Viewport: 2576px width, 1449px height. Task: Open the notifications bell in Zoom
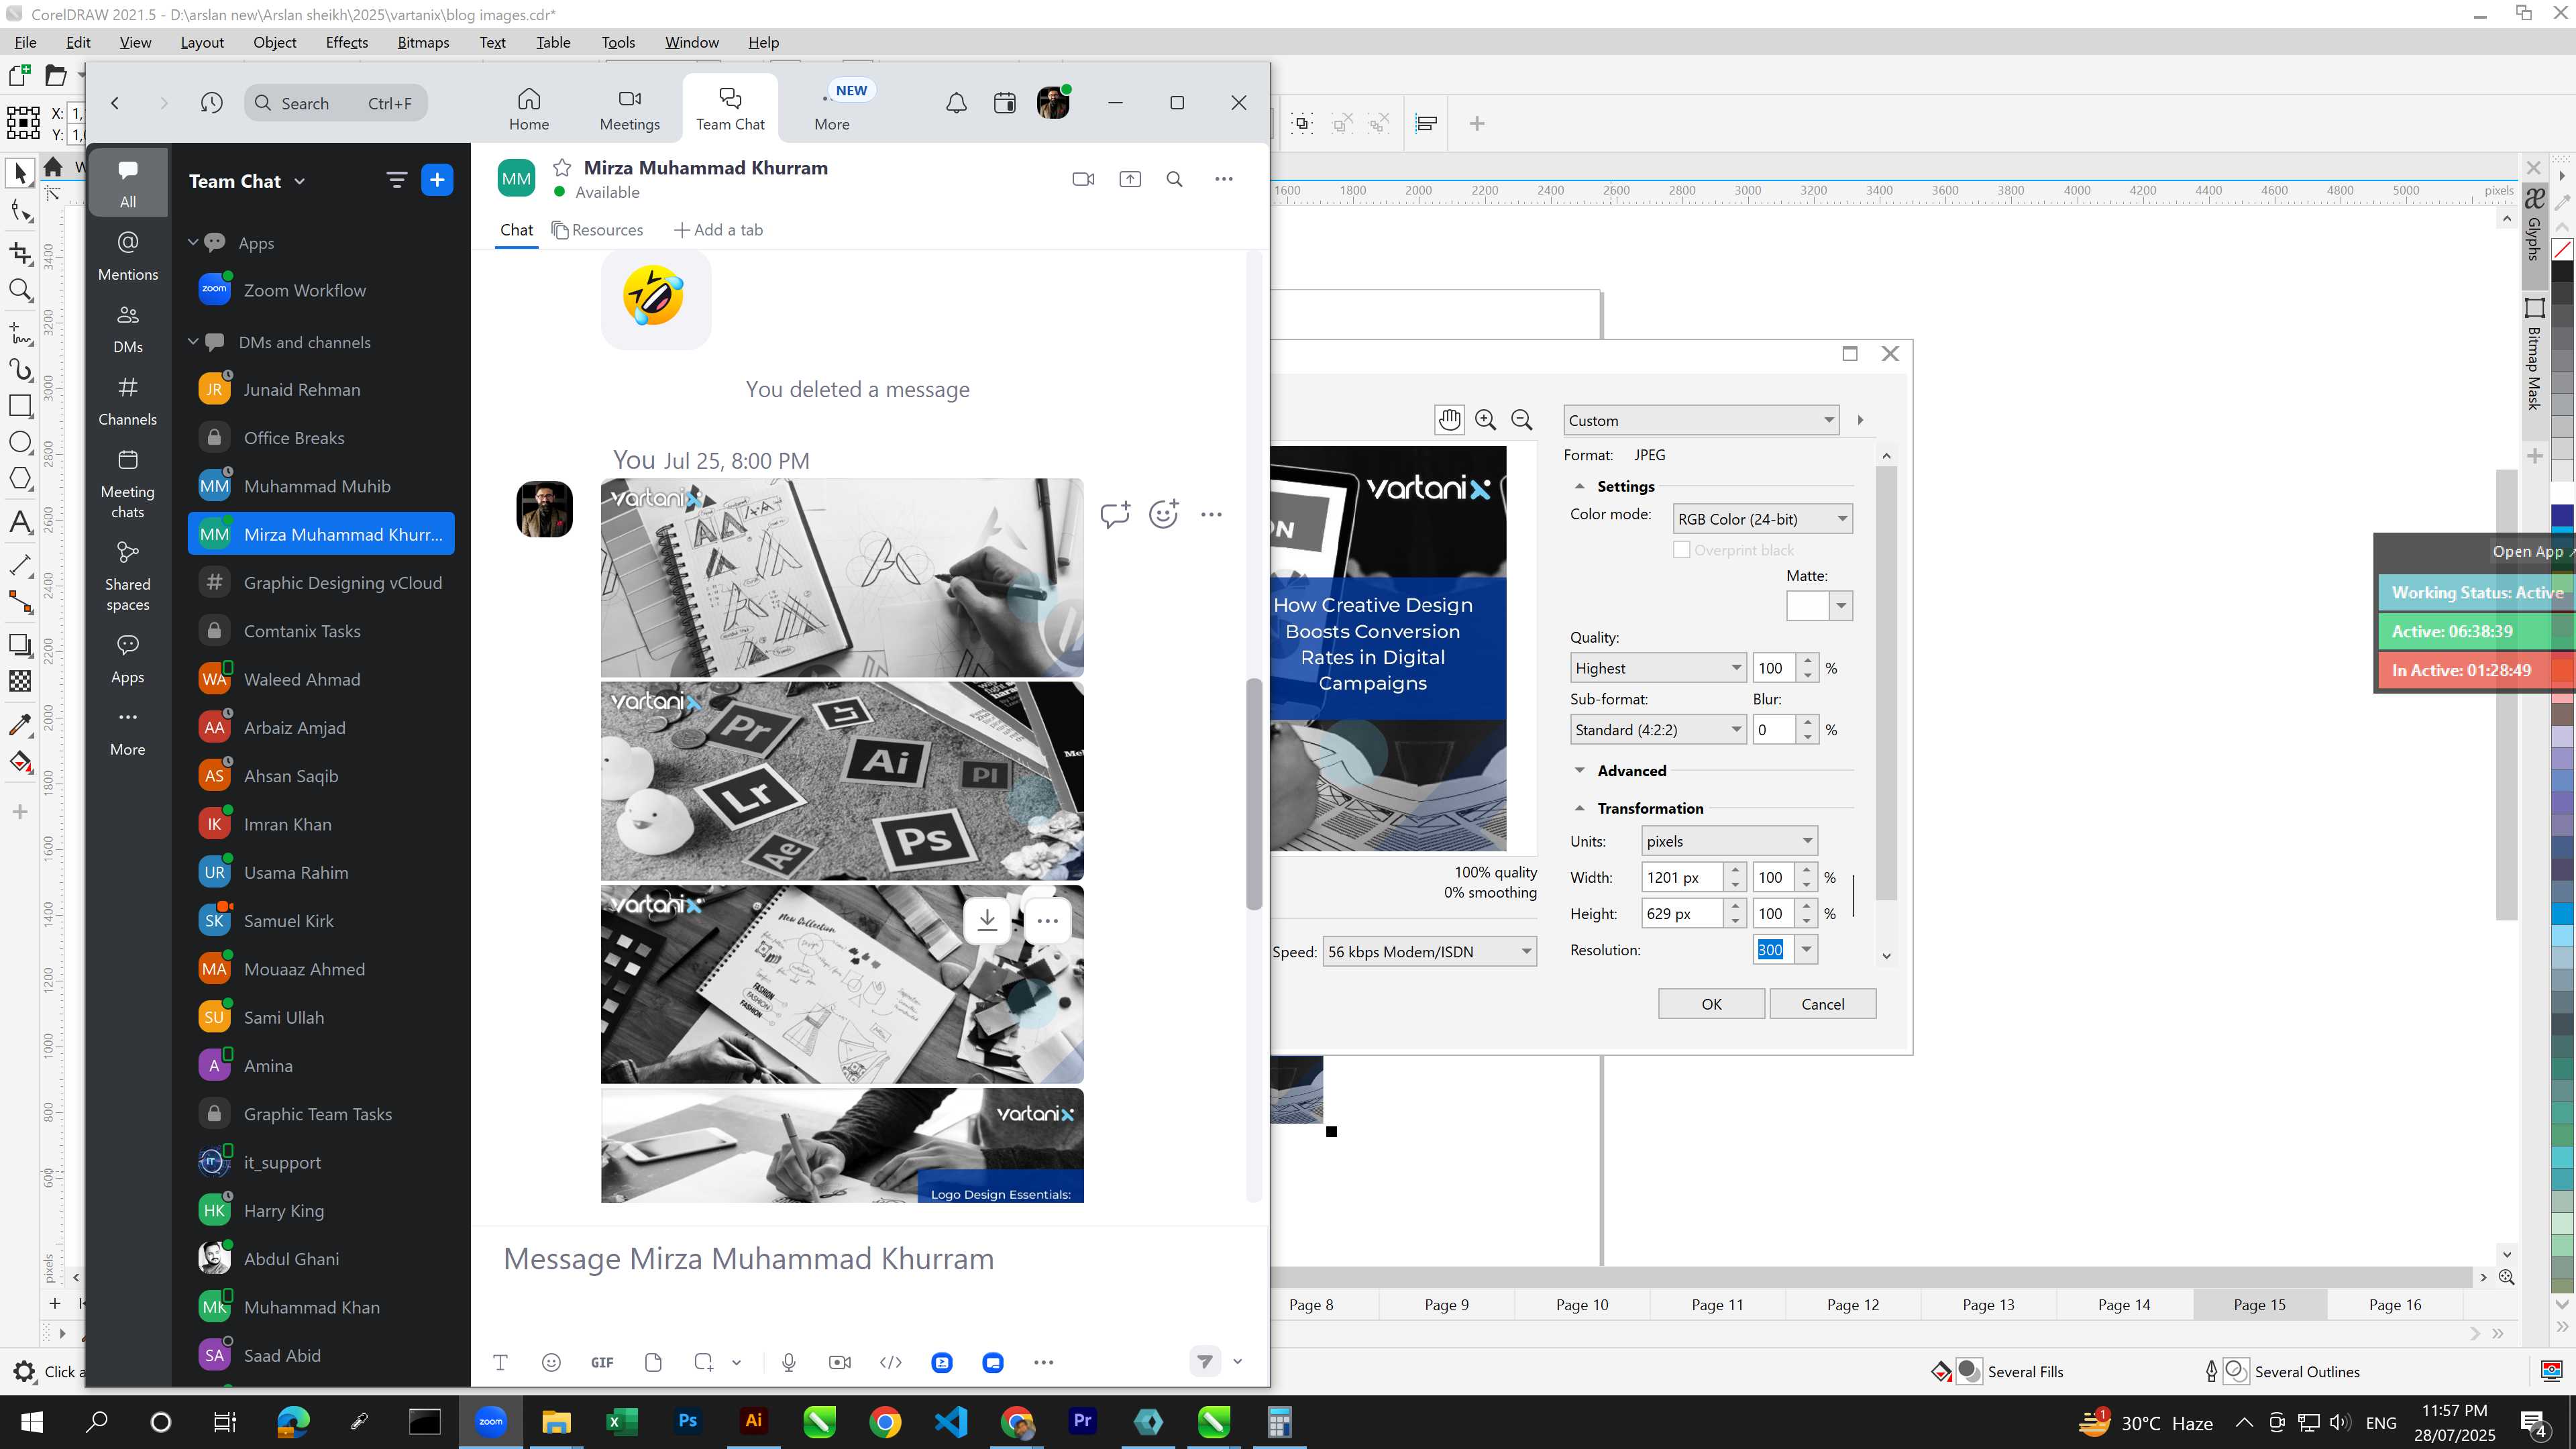pyautogui.click(x=956, y=103)
